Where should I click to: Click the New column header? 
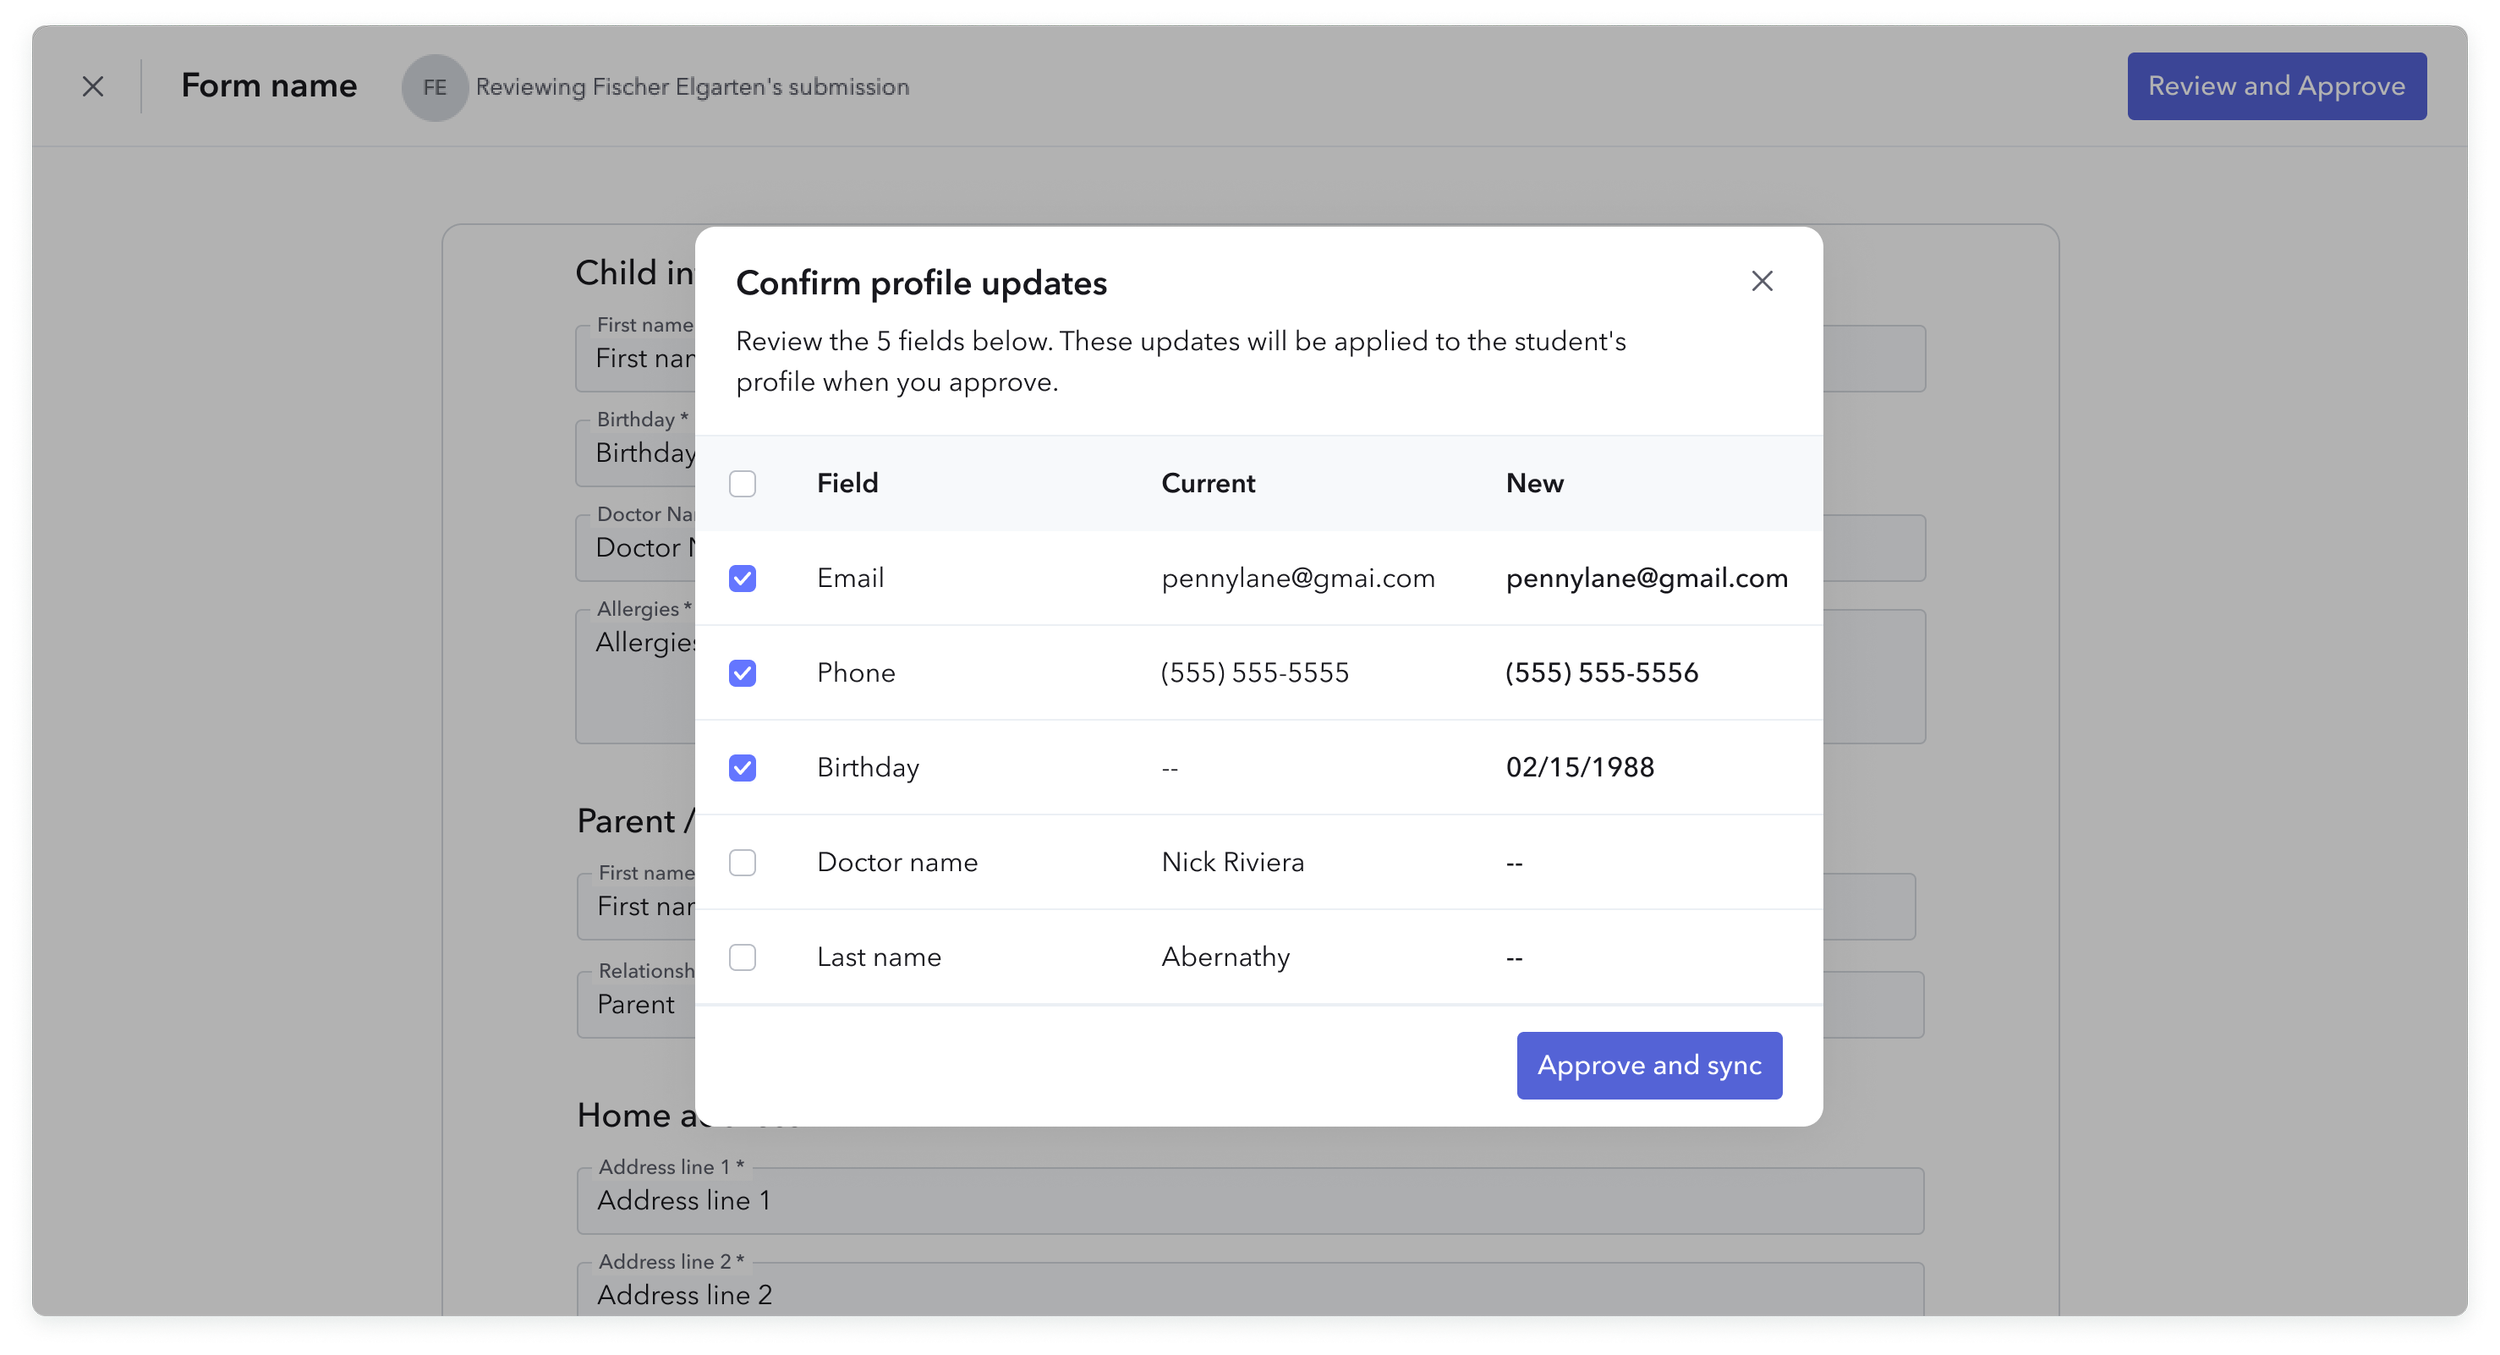coord(1534,484)
